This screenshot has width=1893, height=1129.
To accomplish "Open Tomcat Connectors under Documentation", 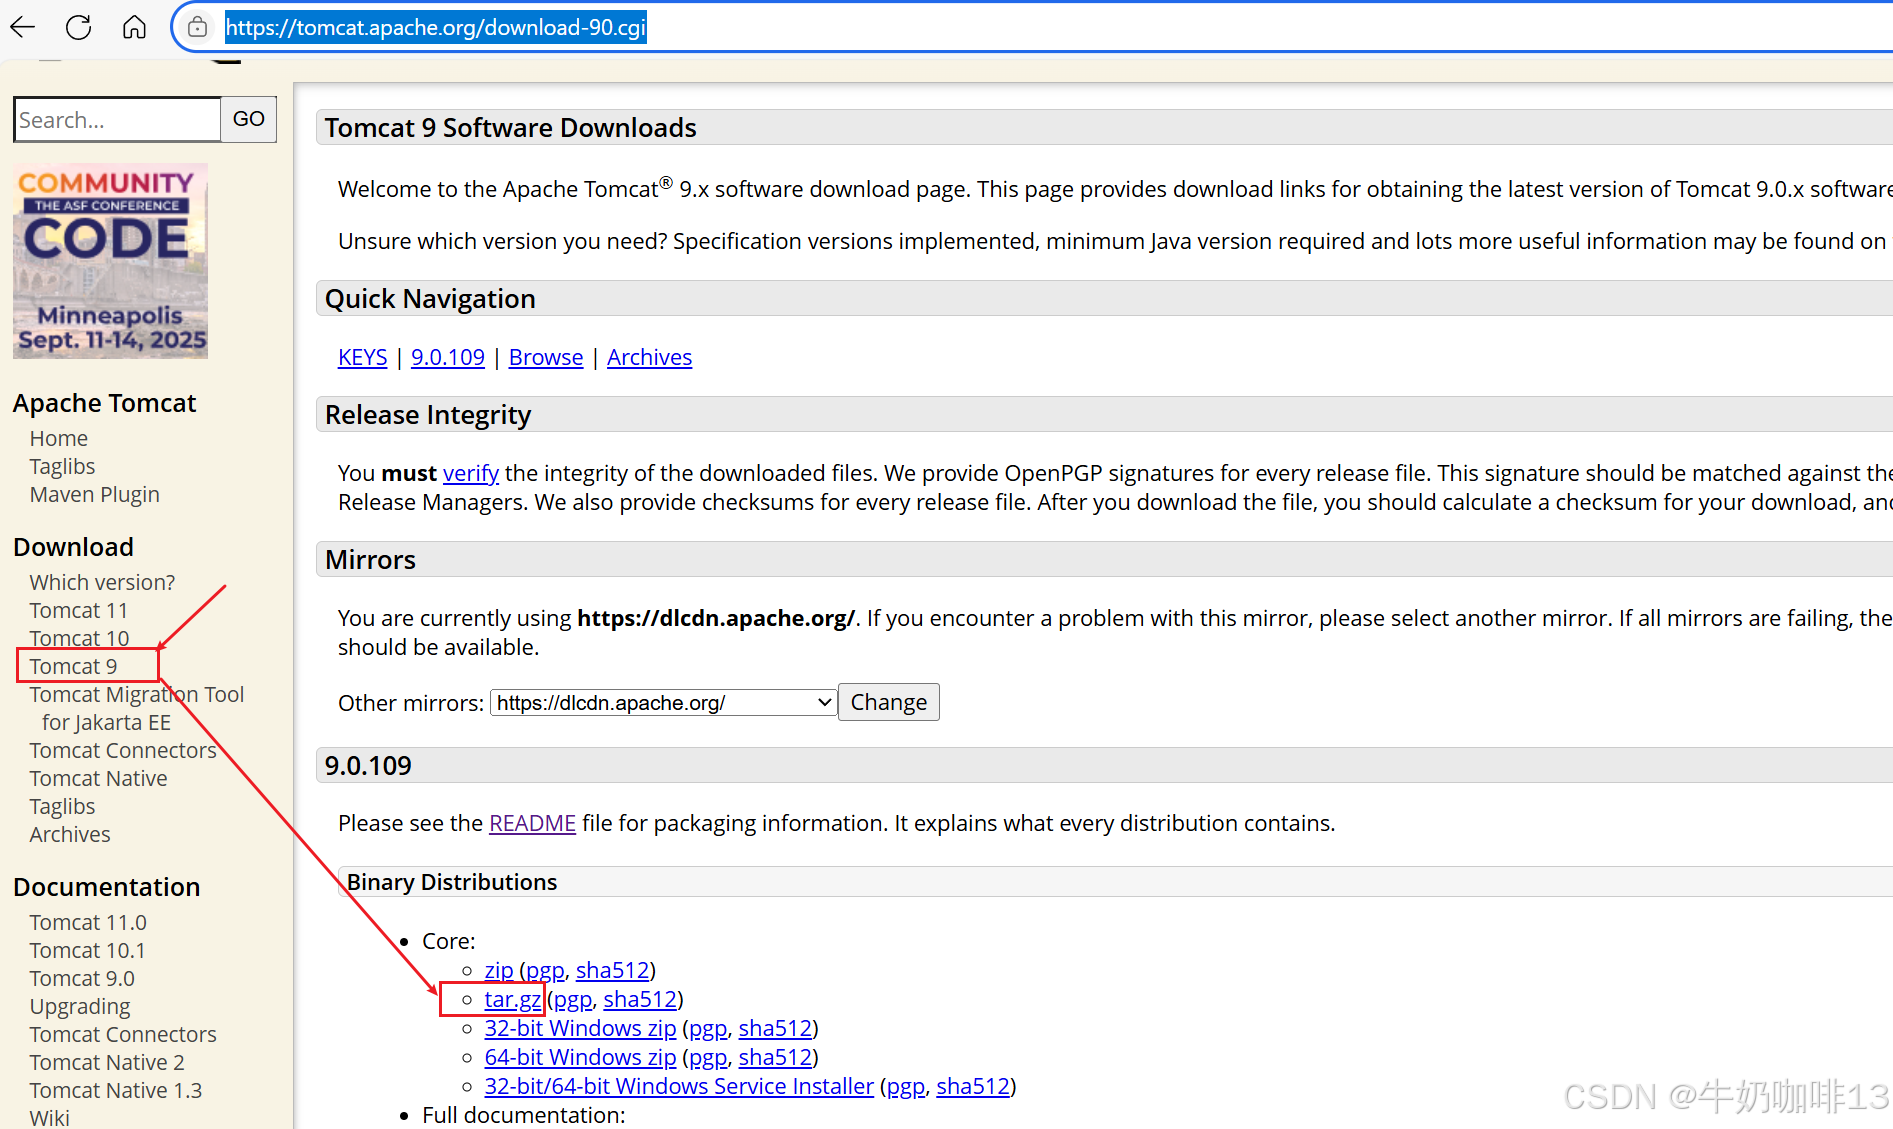I will pyautogui.click(x=123, y=1034).
